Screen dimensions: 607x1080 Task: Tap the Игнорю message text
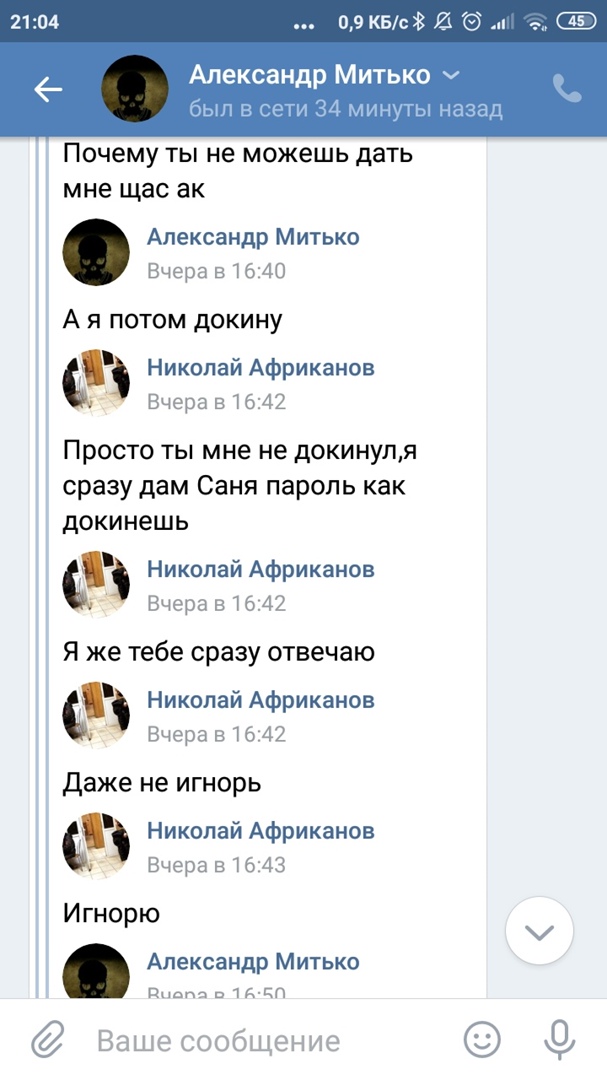[x=111, y=913]
